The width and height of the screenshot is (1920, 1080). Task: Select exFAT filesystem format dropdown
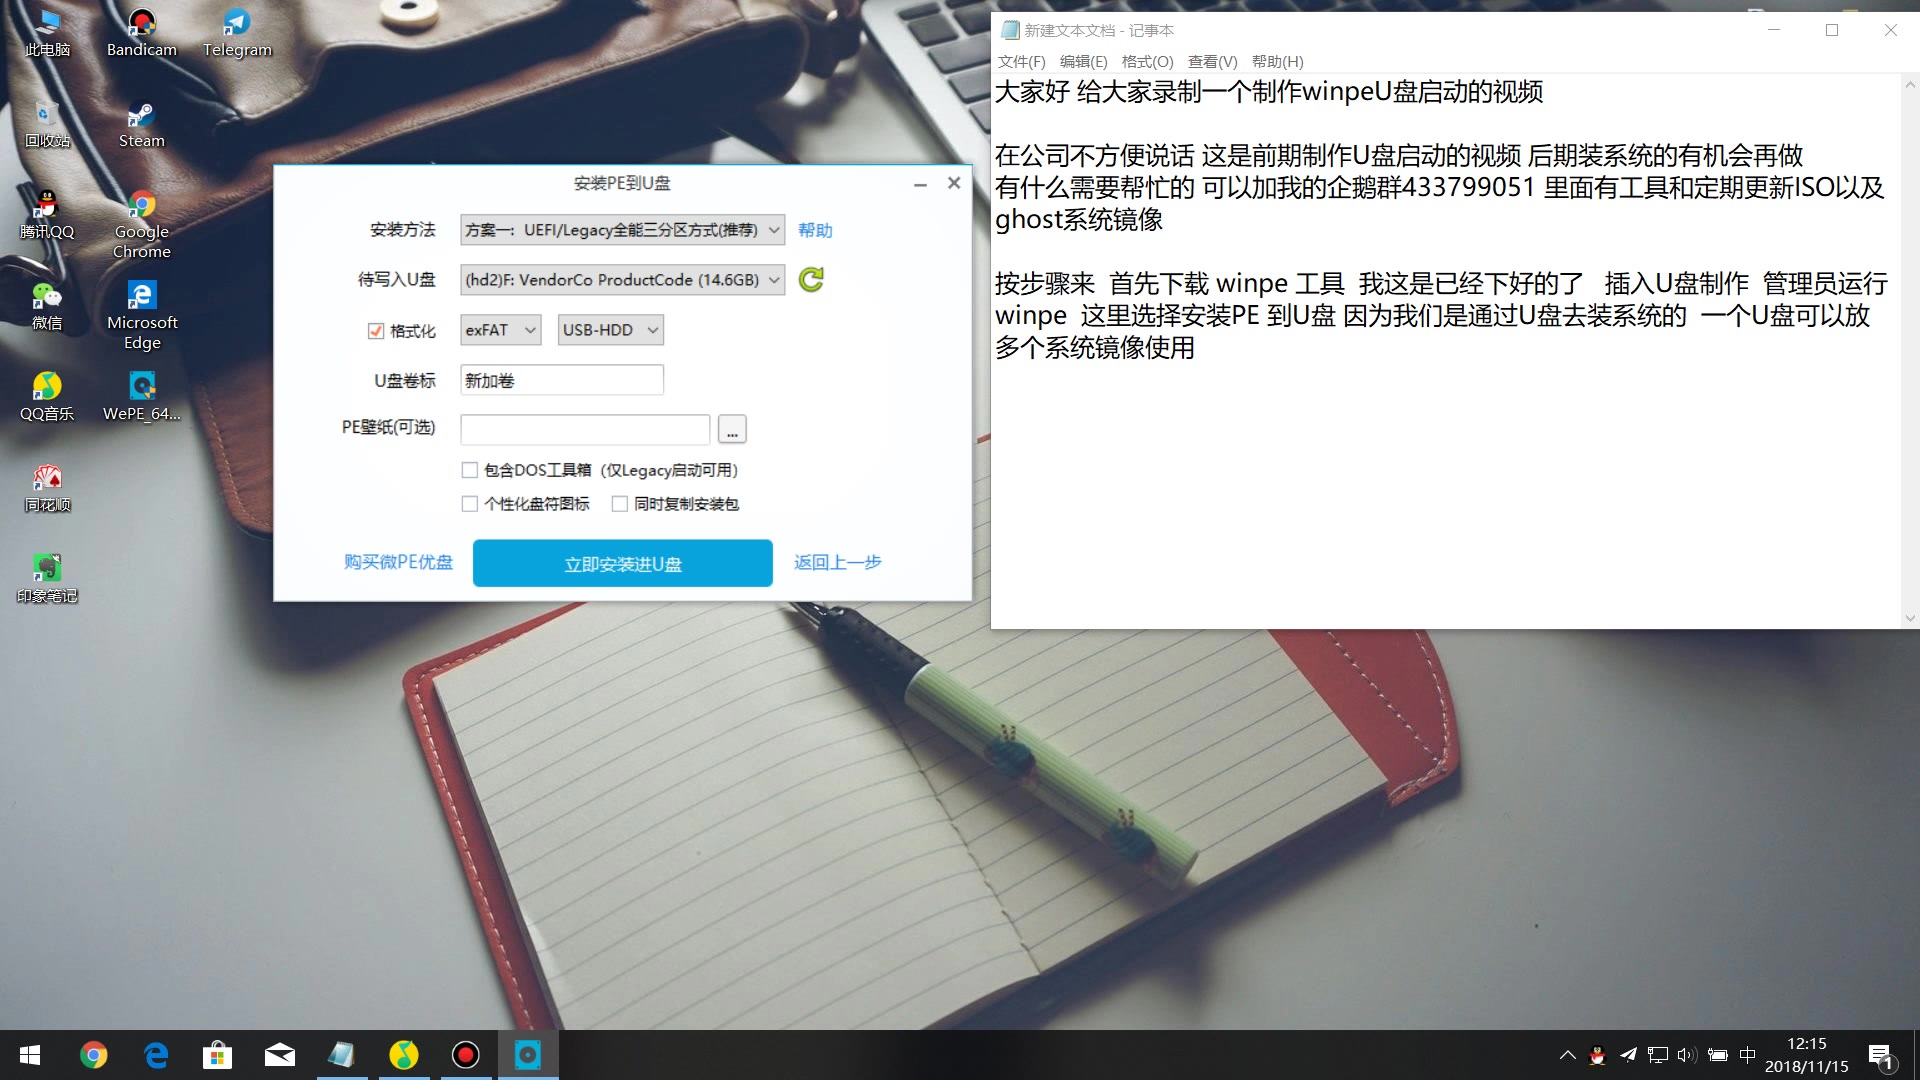pos(498,330)
